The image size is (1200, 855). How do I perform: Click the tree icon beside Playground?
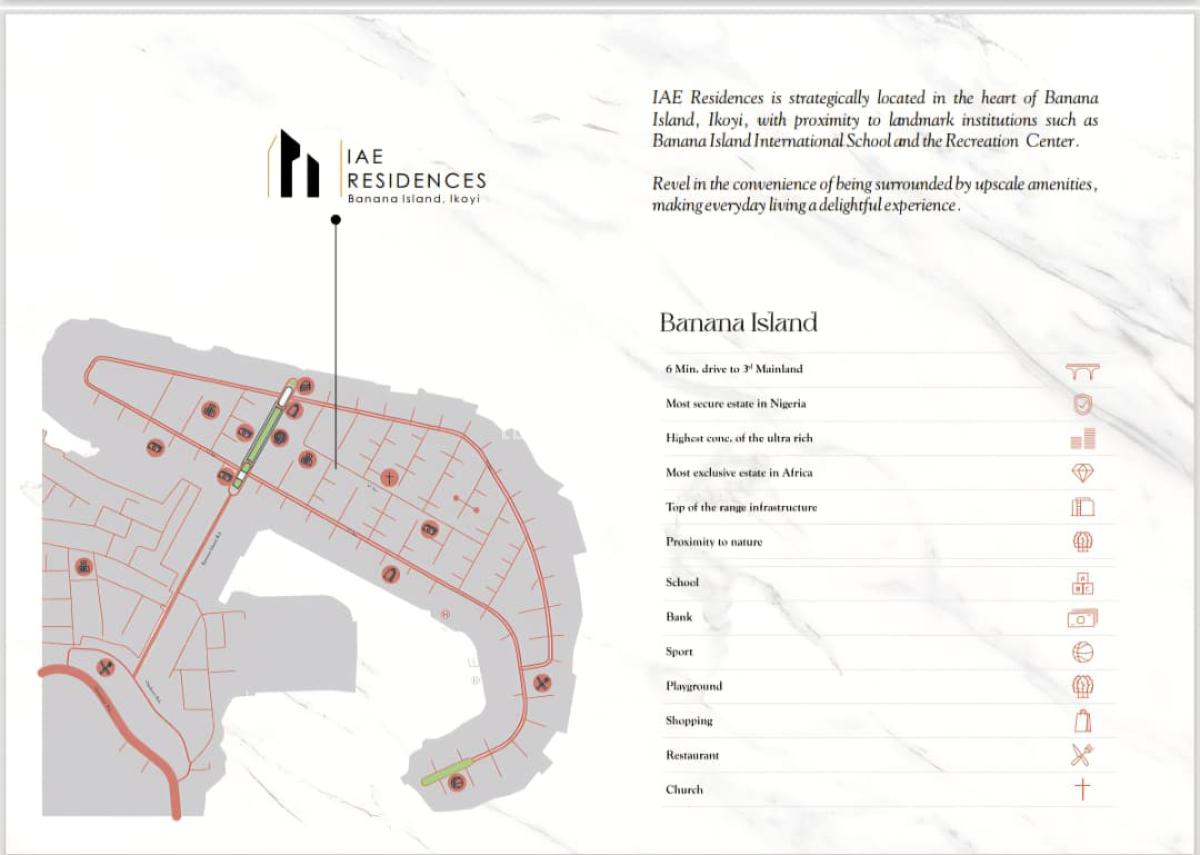tap(1082, 687)
